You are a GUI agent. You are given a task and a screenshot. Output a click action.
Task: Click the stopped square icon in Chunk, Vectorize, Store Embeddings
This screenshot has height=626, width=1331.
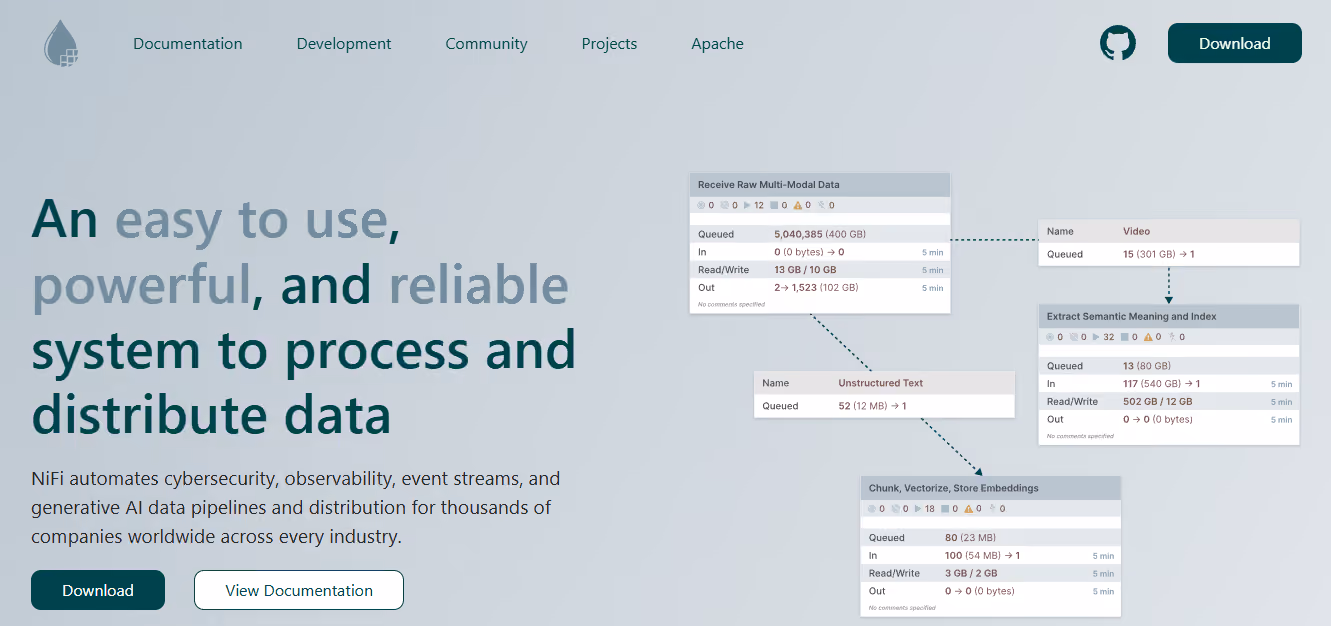click(x=944, y=509)
